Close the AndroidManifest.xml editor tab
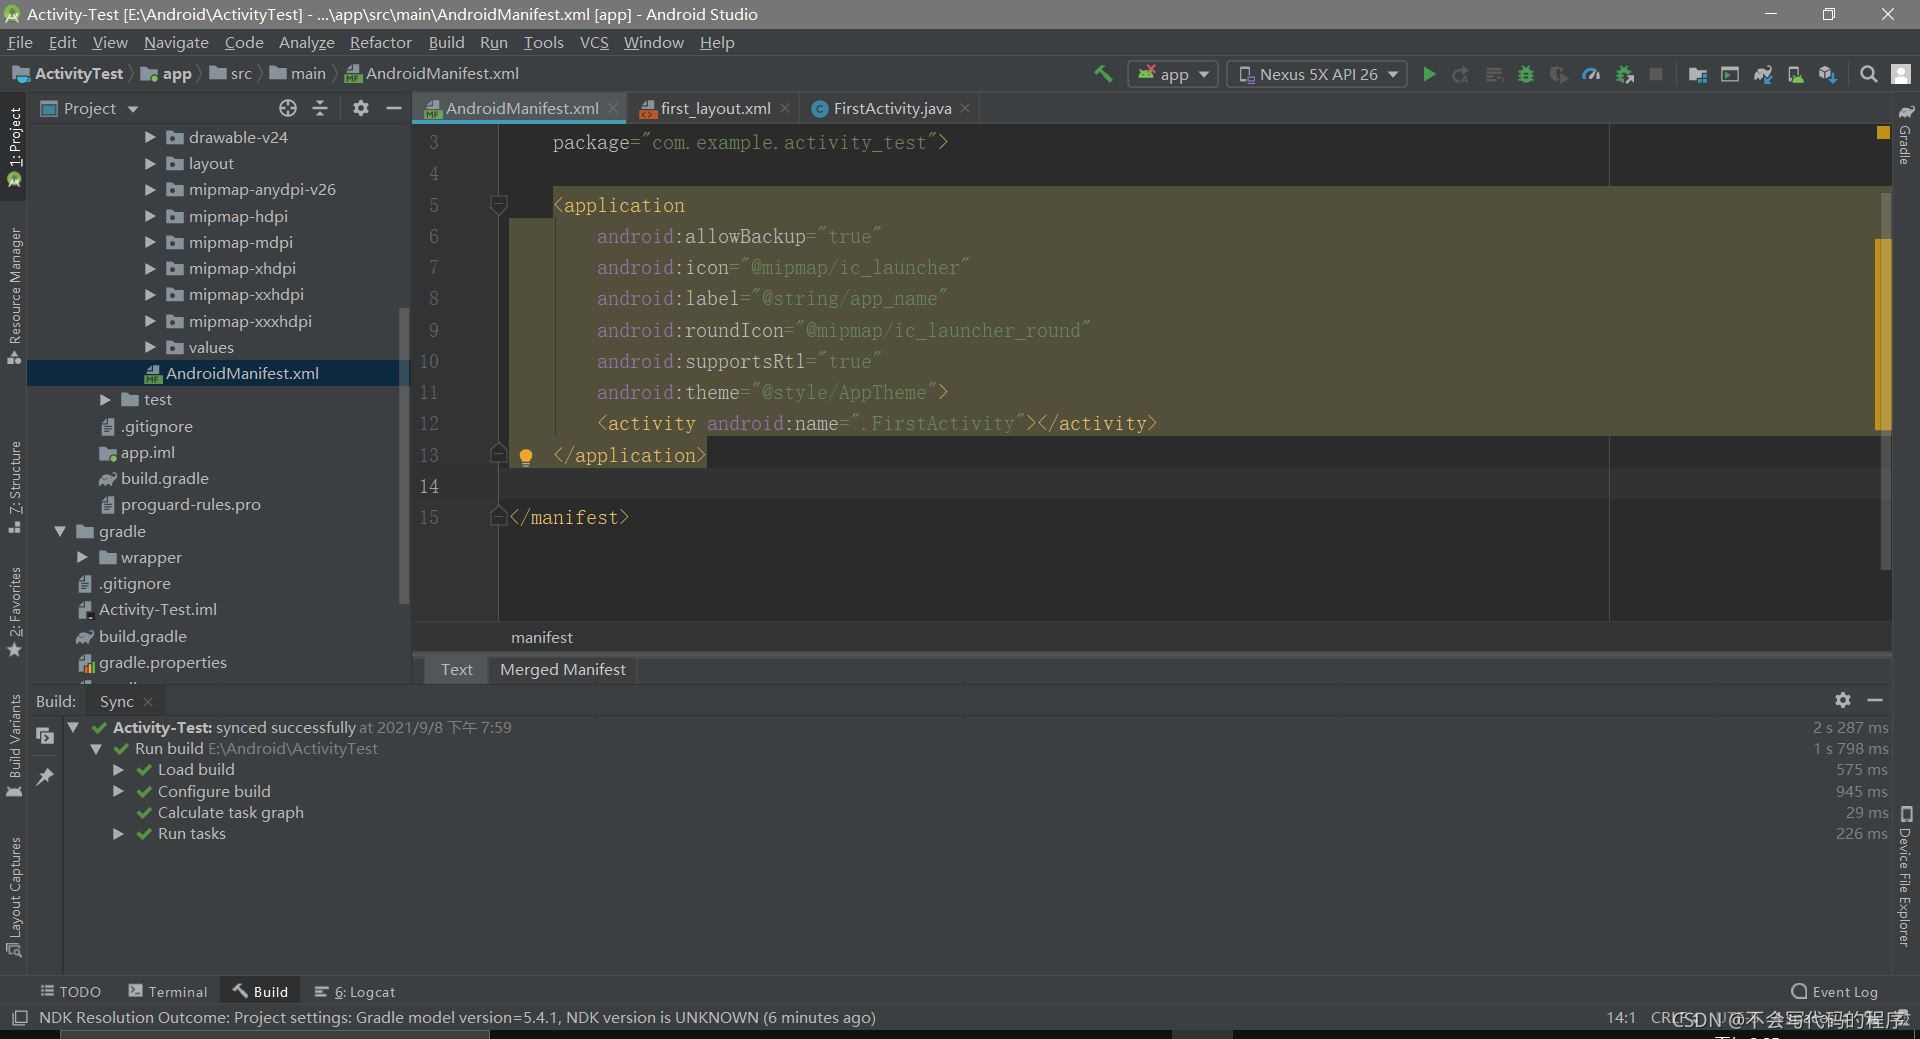The image size is (1920, 1039). click(x=613, y=108)
